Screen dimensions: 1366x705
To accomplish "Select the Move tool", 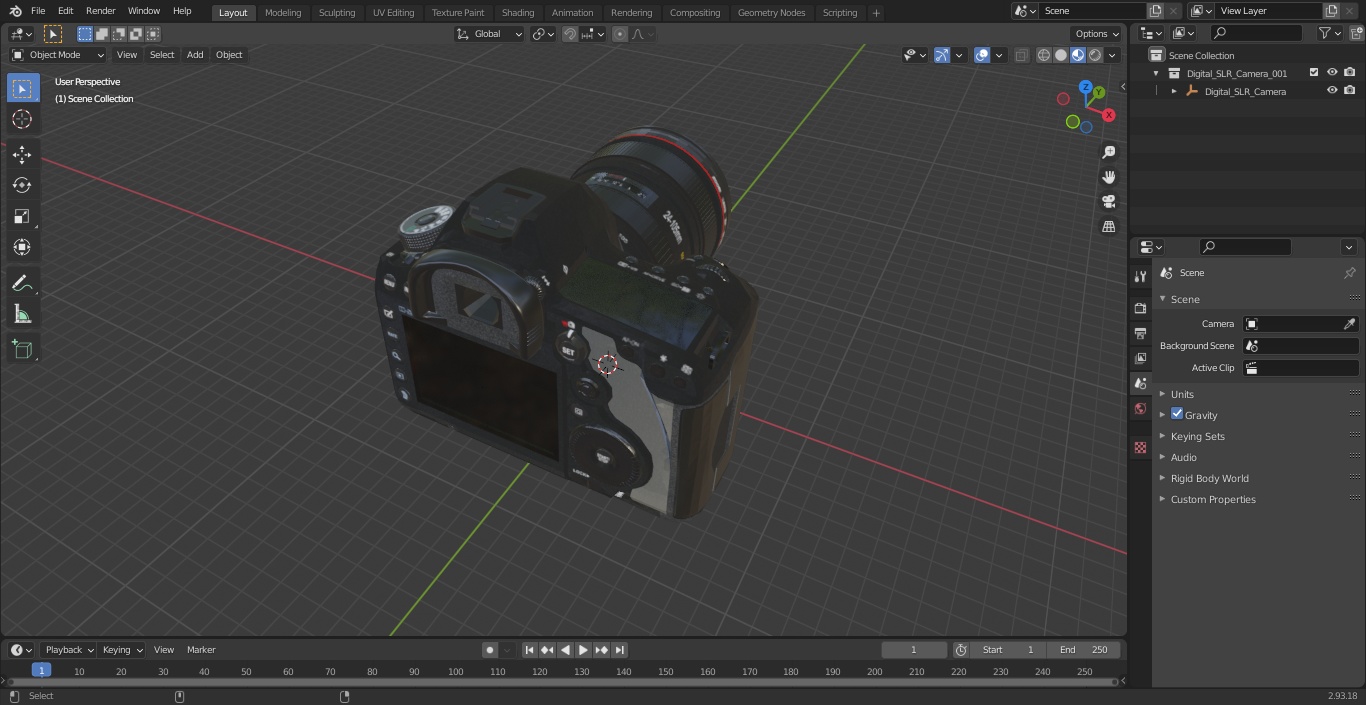I will point(22,154).
